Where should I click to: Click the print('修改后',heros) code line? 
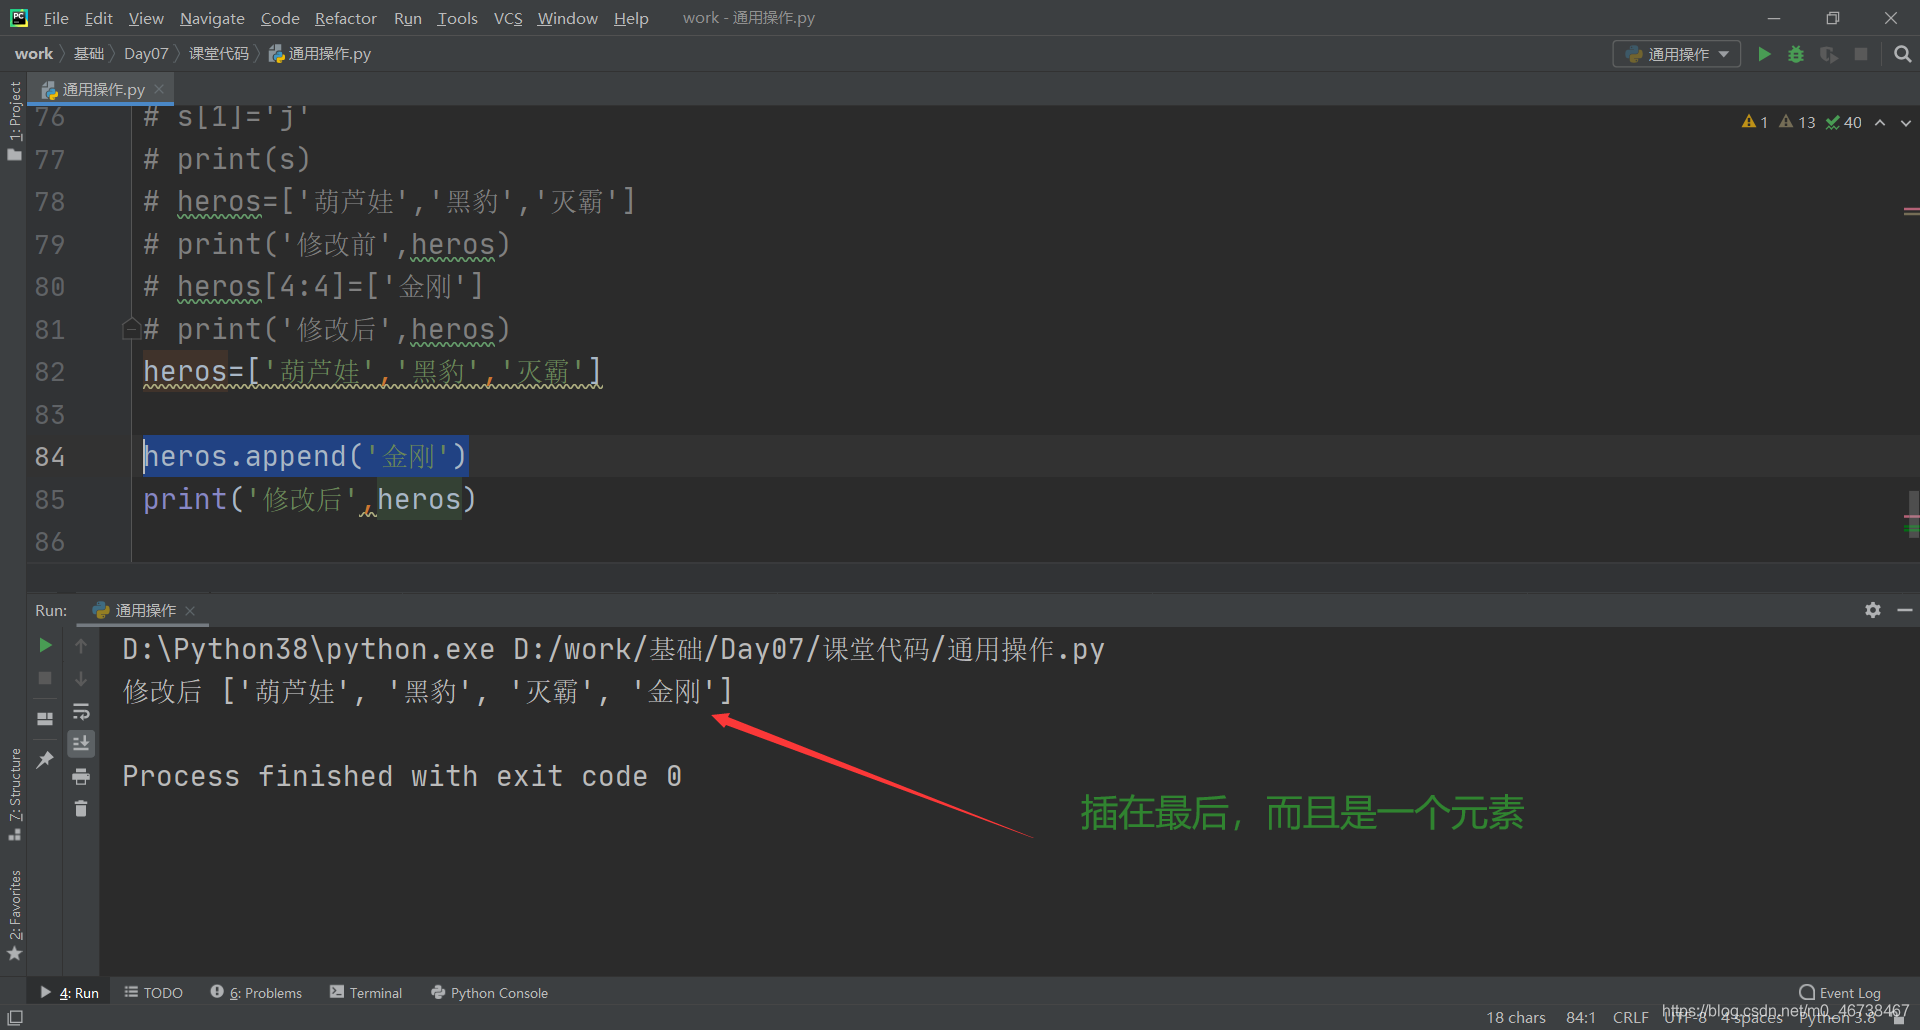pos(309,499)
